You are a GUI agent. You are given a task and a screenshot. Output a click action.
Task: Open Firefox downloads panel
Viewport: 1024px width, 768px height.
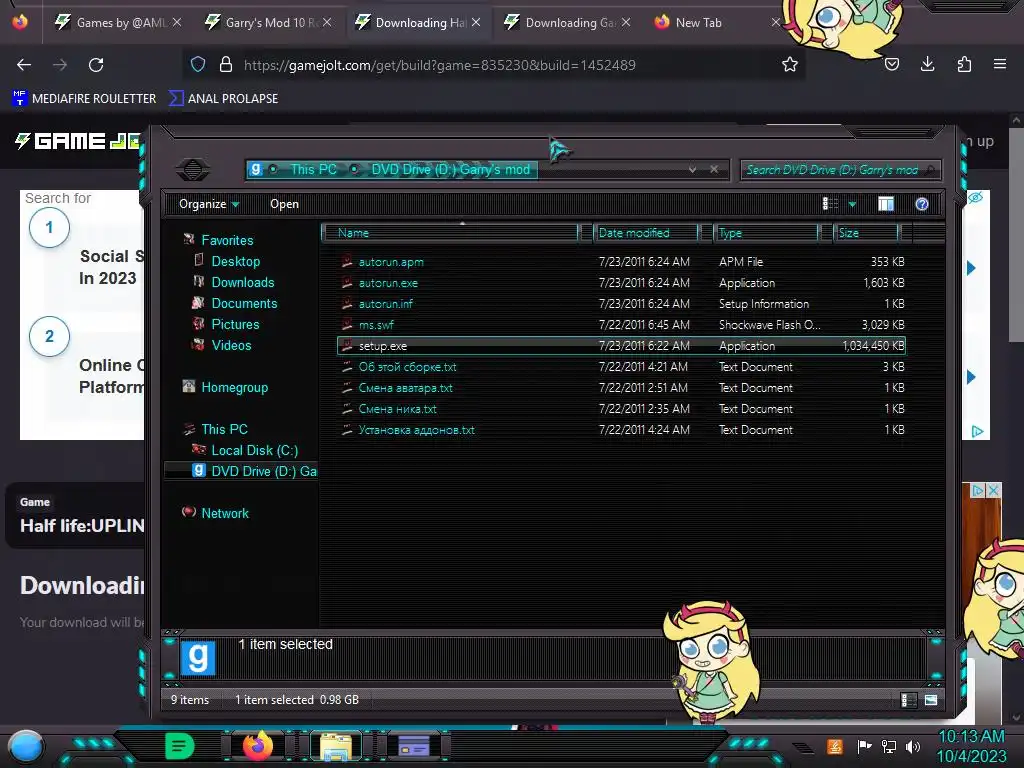click(927, 64)
